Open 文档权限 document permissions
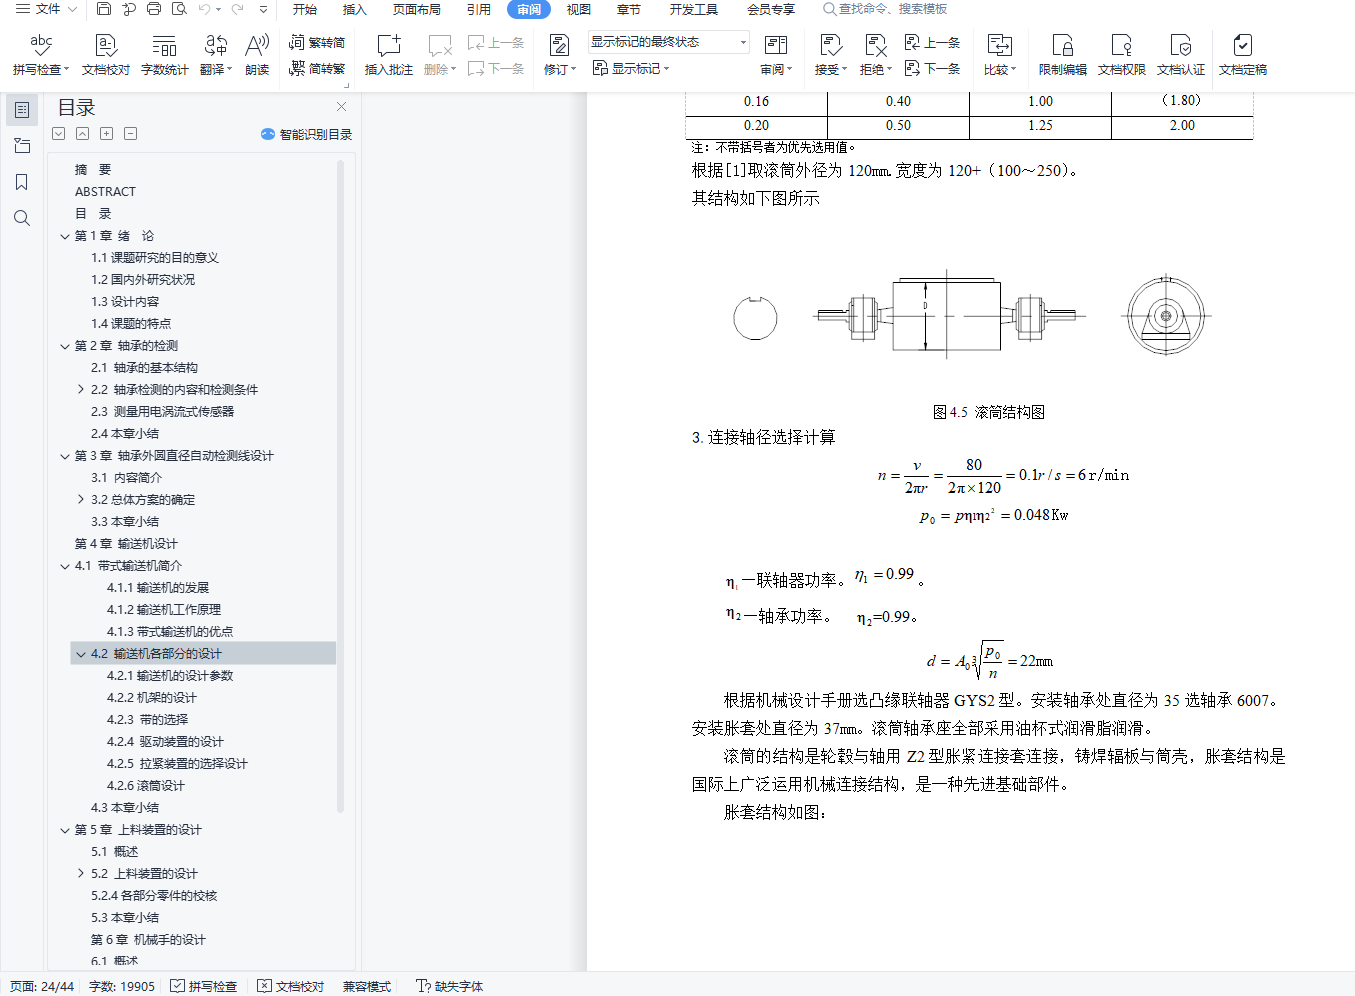Screen dimensions: 1355x996 1121,54
